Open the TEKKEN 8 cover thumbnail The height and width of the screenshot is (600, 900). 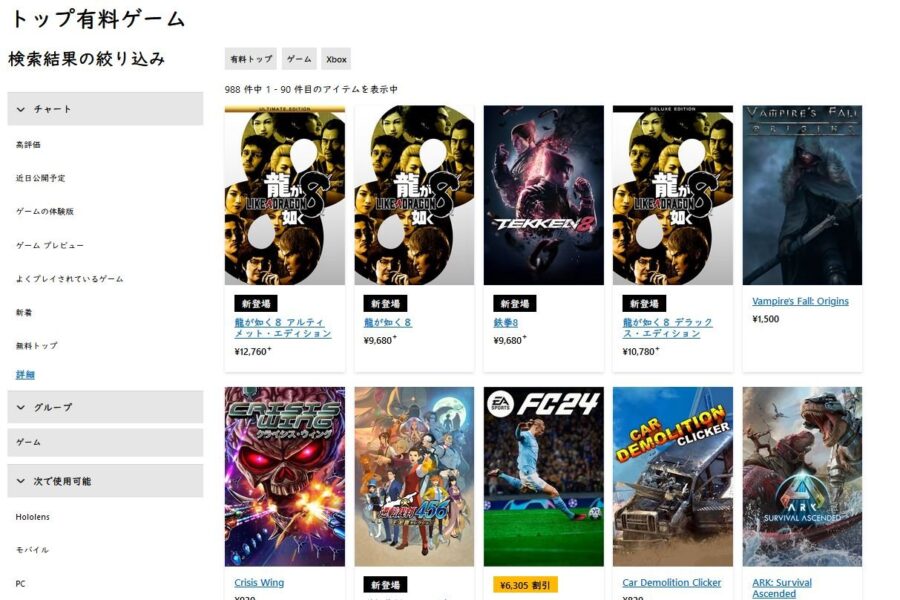click(544, 195)
